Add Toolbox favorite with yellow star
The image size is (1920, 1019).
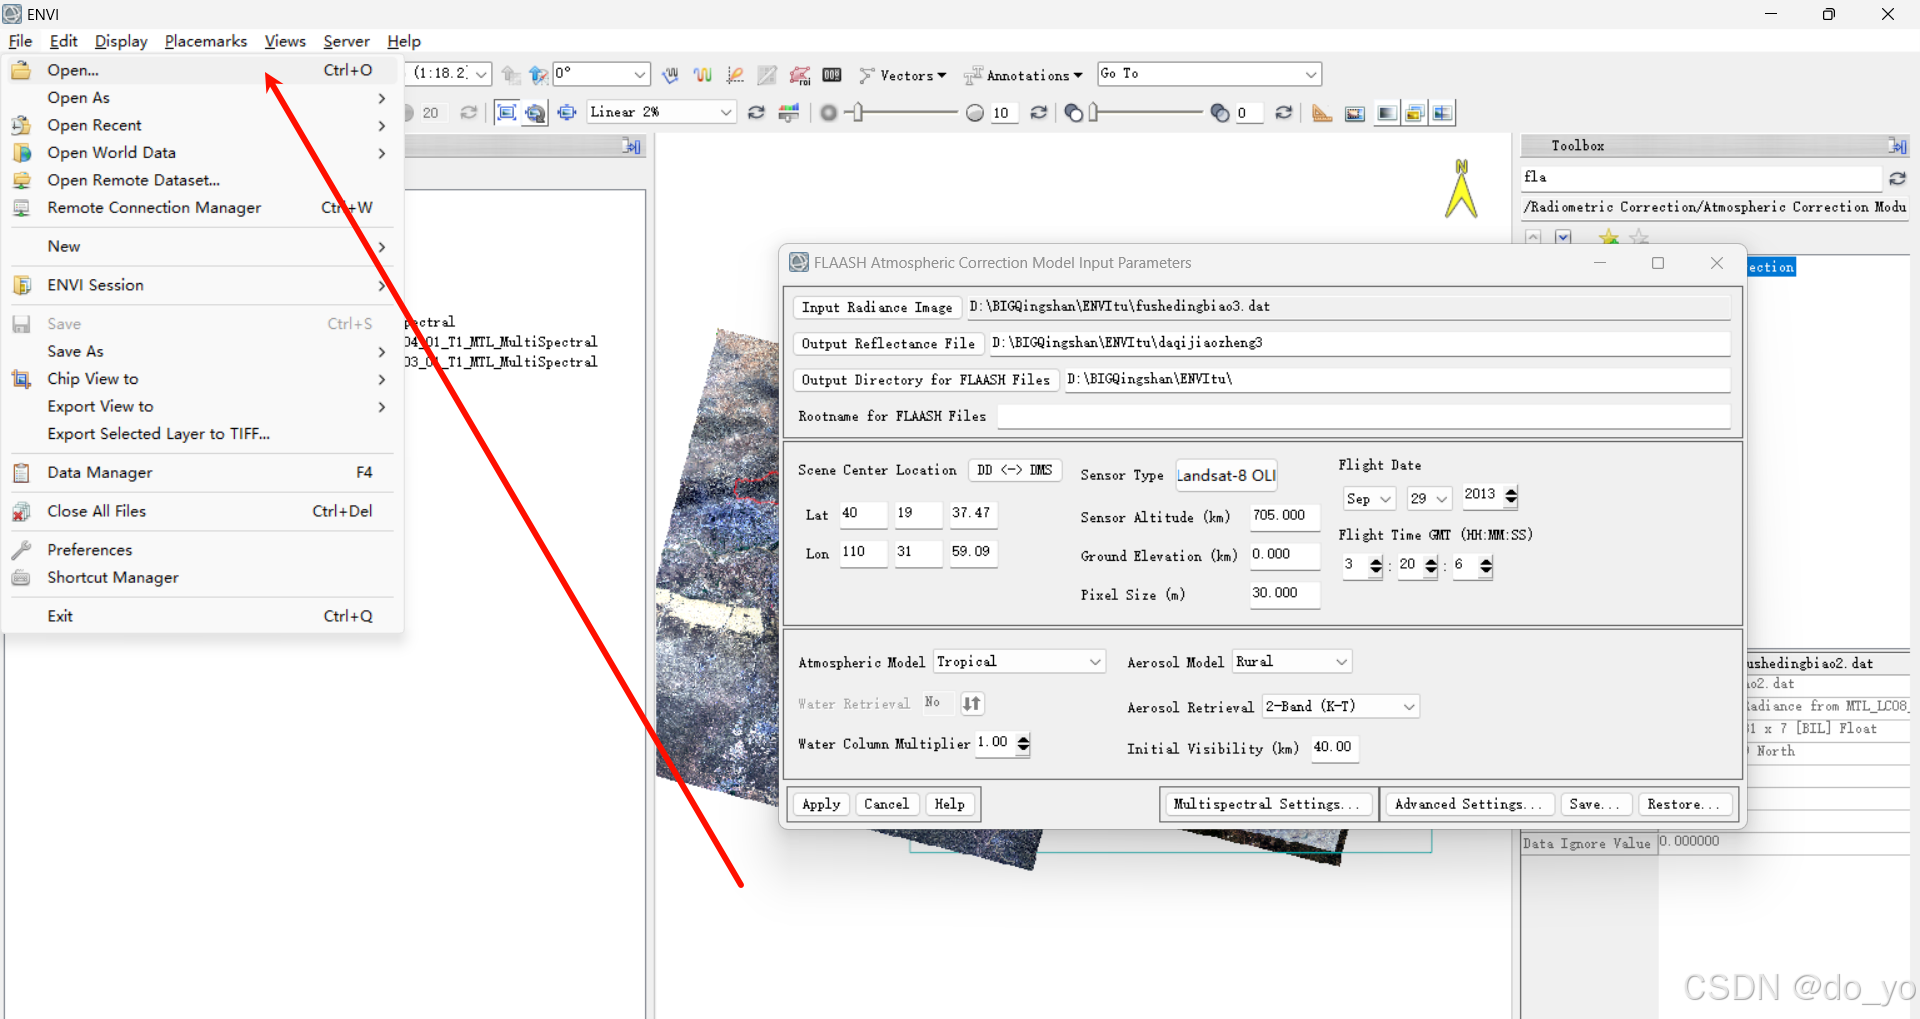pyautogui.click(x=1608, y=237)
